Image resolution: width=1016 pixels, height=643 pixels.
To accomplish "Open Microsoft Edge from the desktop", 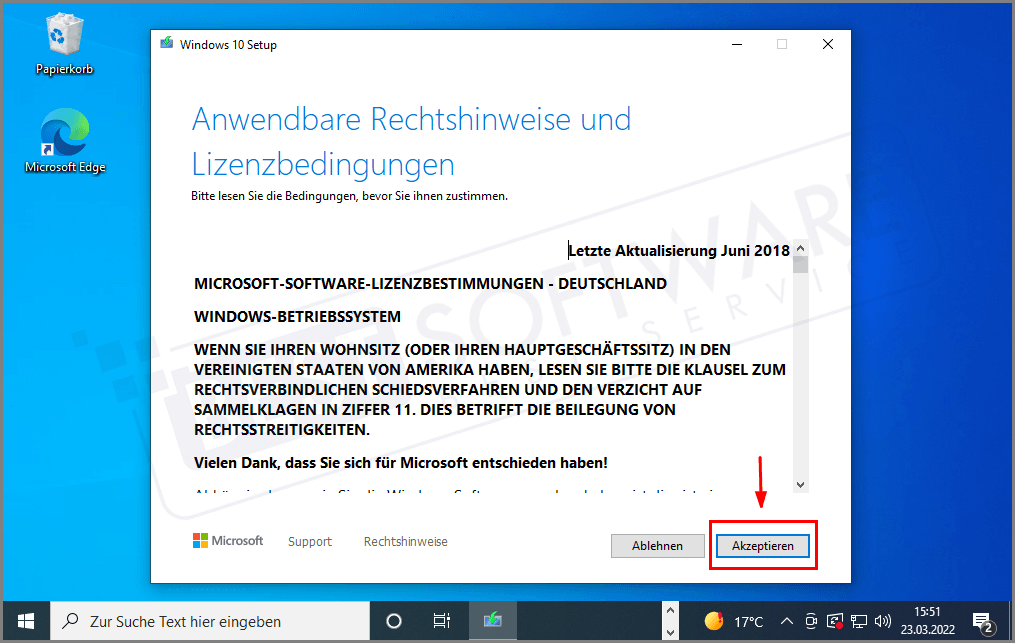I will point(64,131).
